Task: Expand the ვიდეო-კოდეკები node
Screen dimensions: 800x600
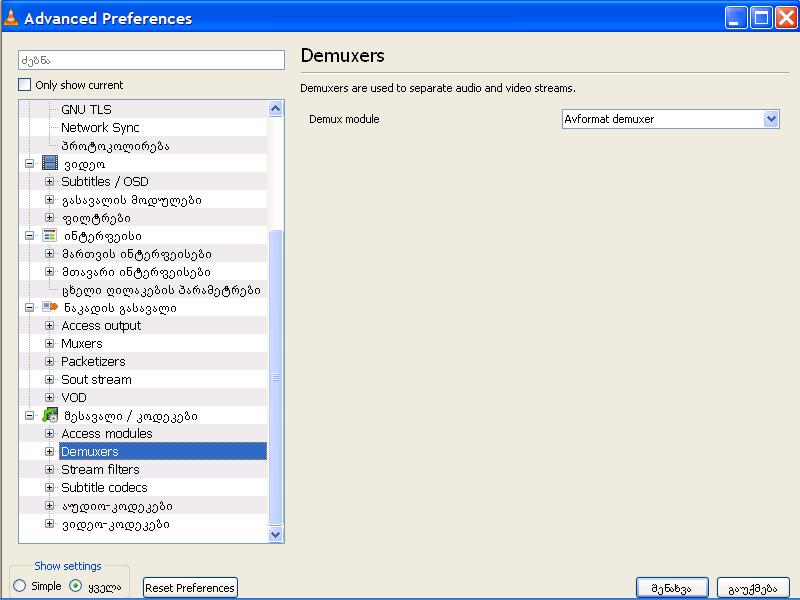Action: 49,523
